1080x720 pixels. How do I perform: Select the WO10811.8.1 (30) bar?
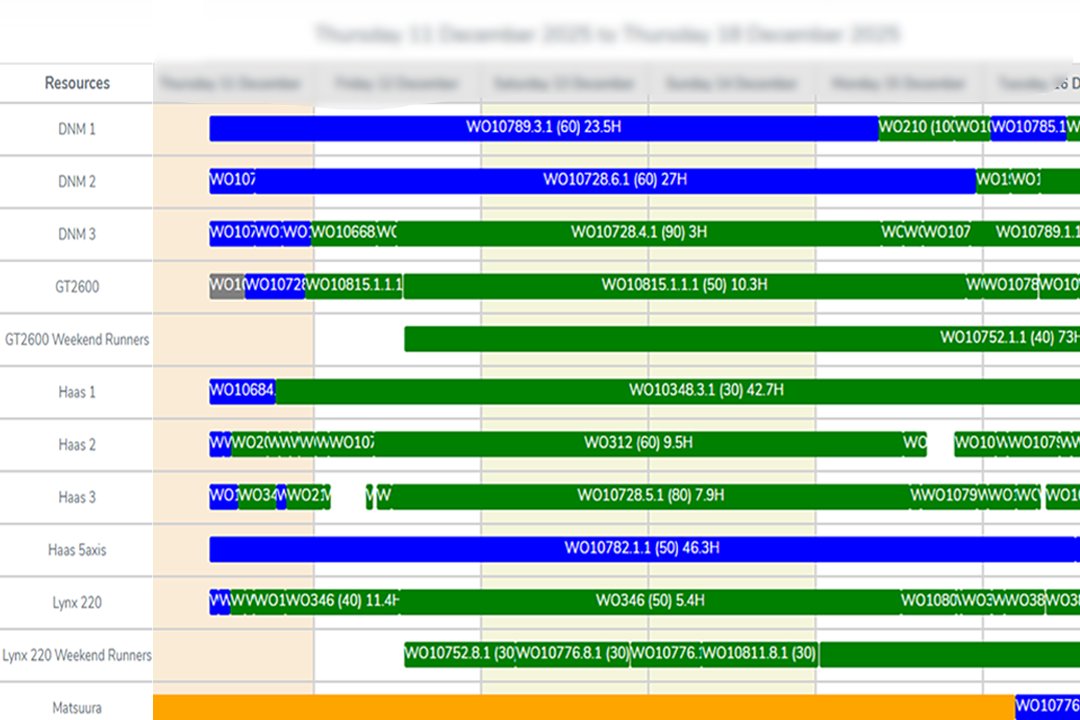click(759, 654)
